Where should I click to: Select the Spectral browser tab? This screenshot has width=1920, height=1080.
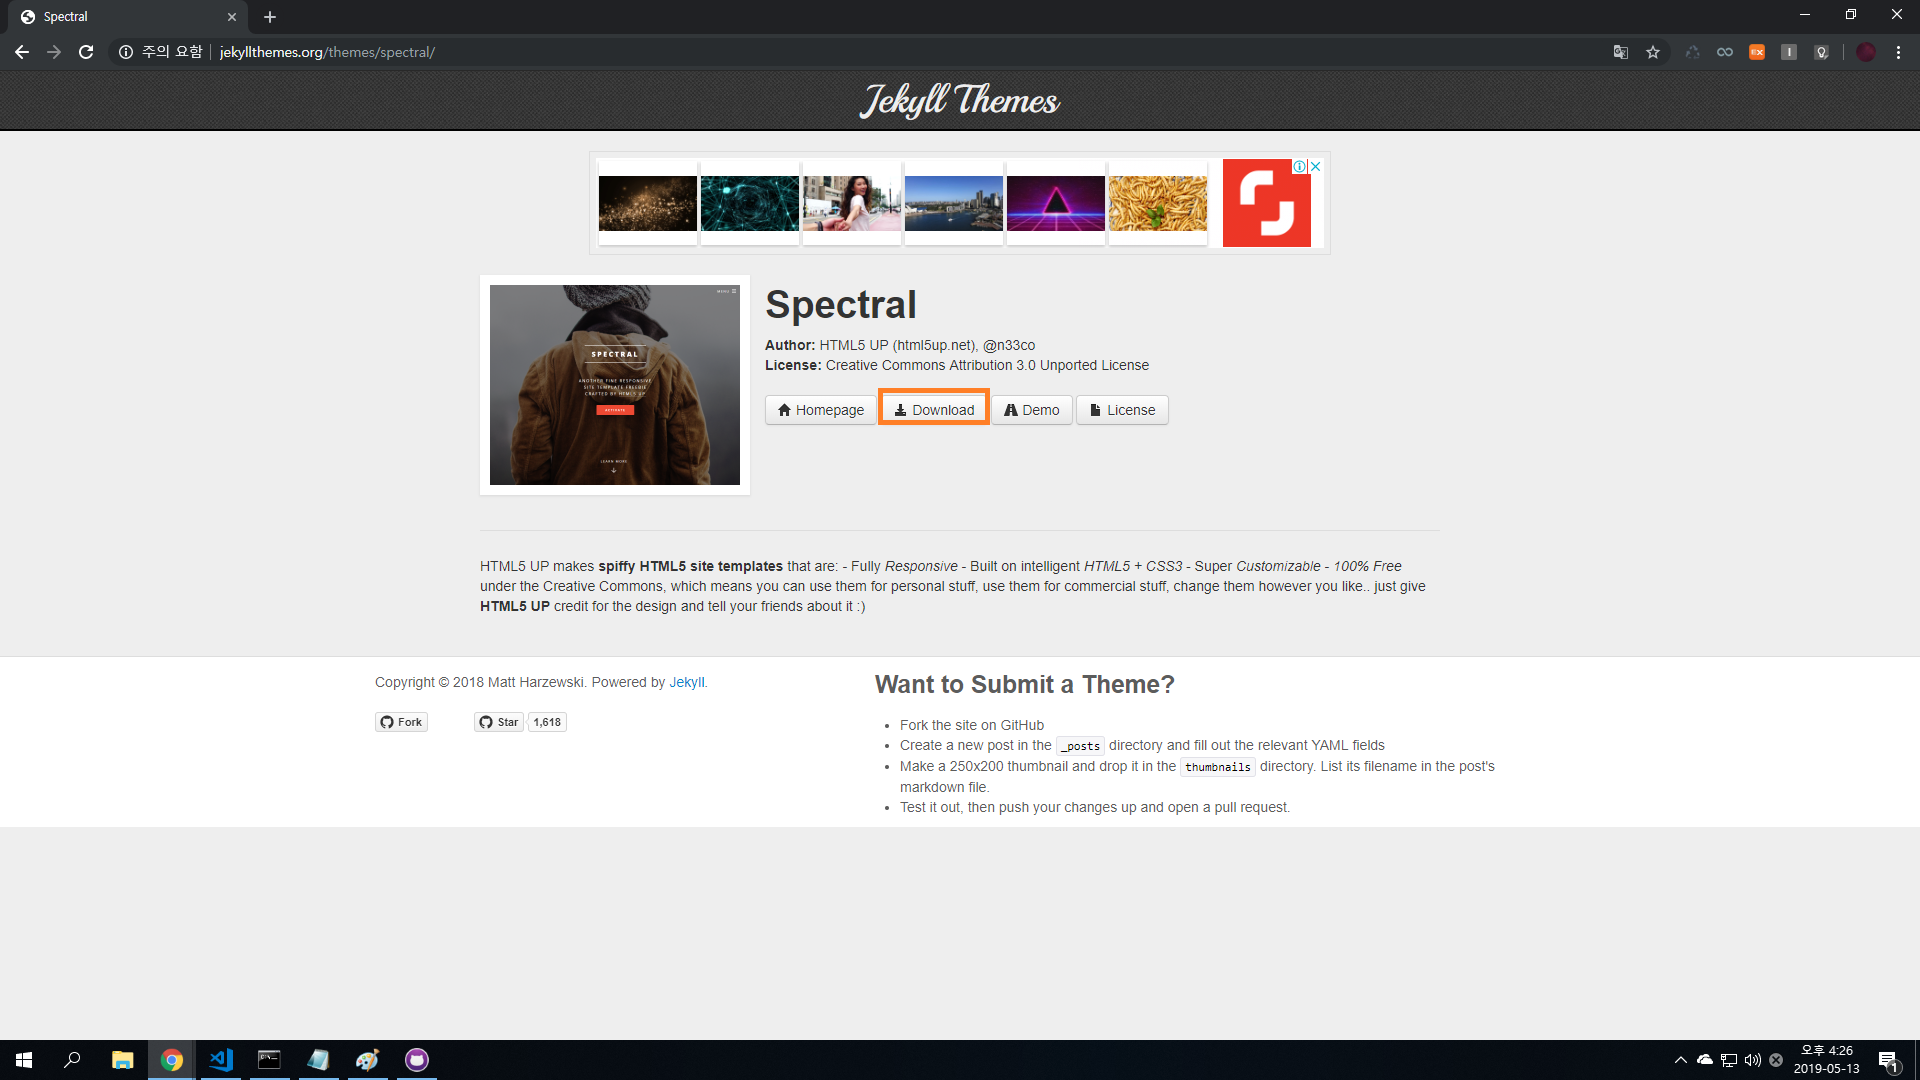point(128,17)
